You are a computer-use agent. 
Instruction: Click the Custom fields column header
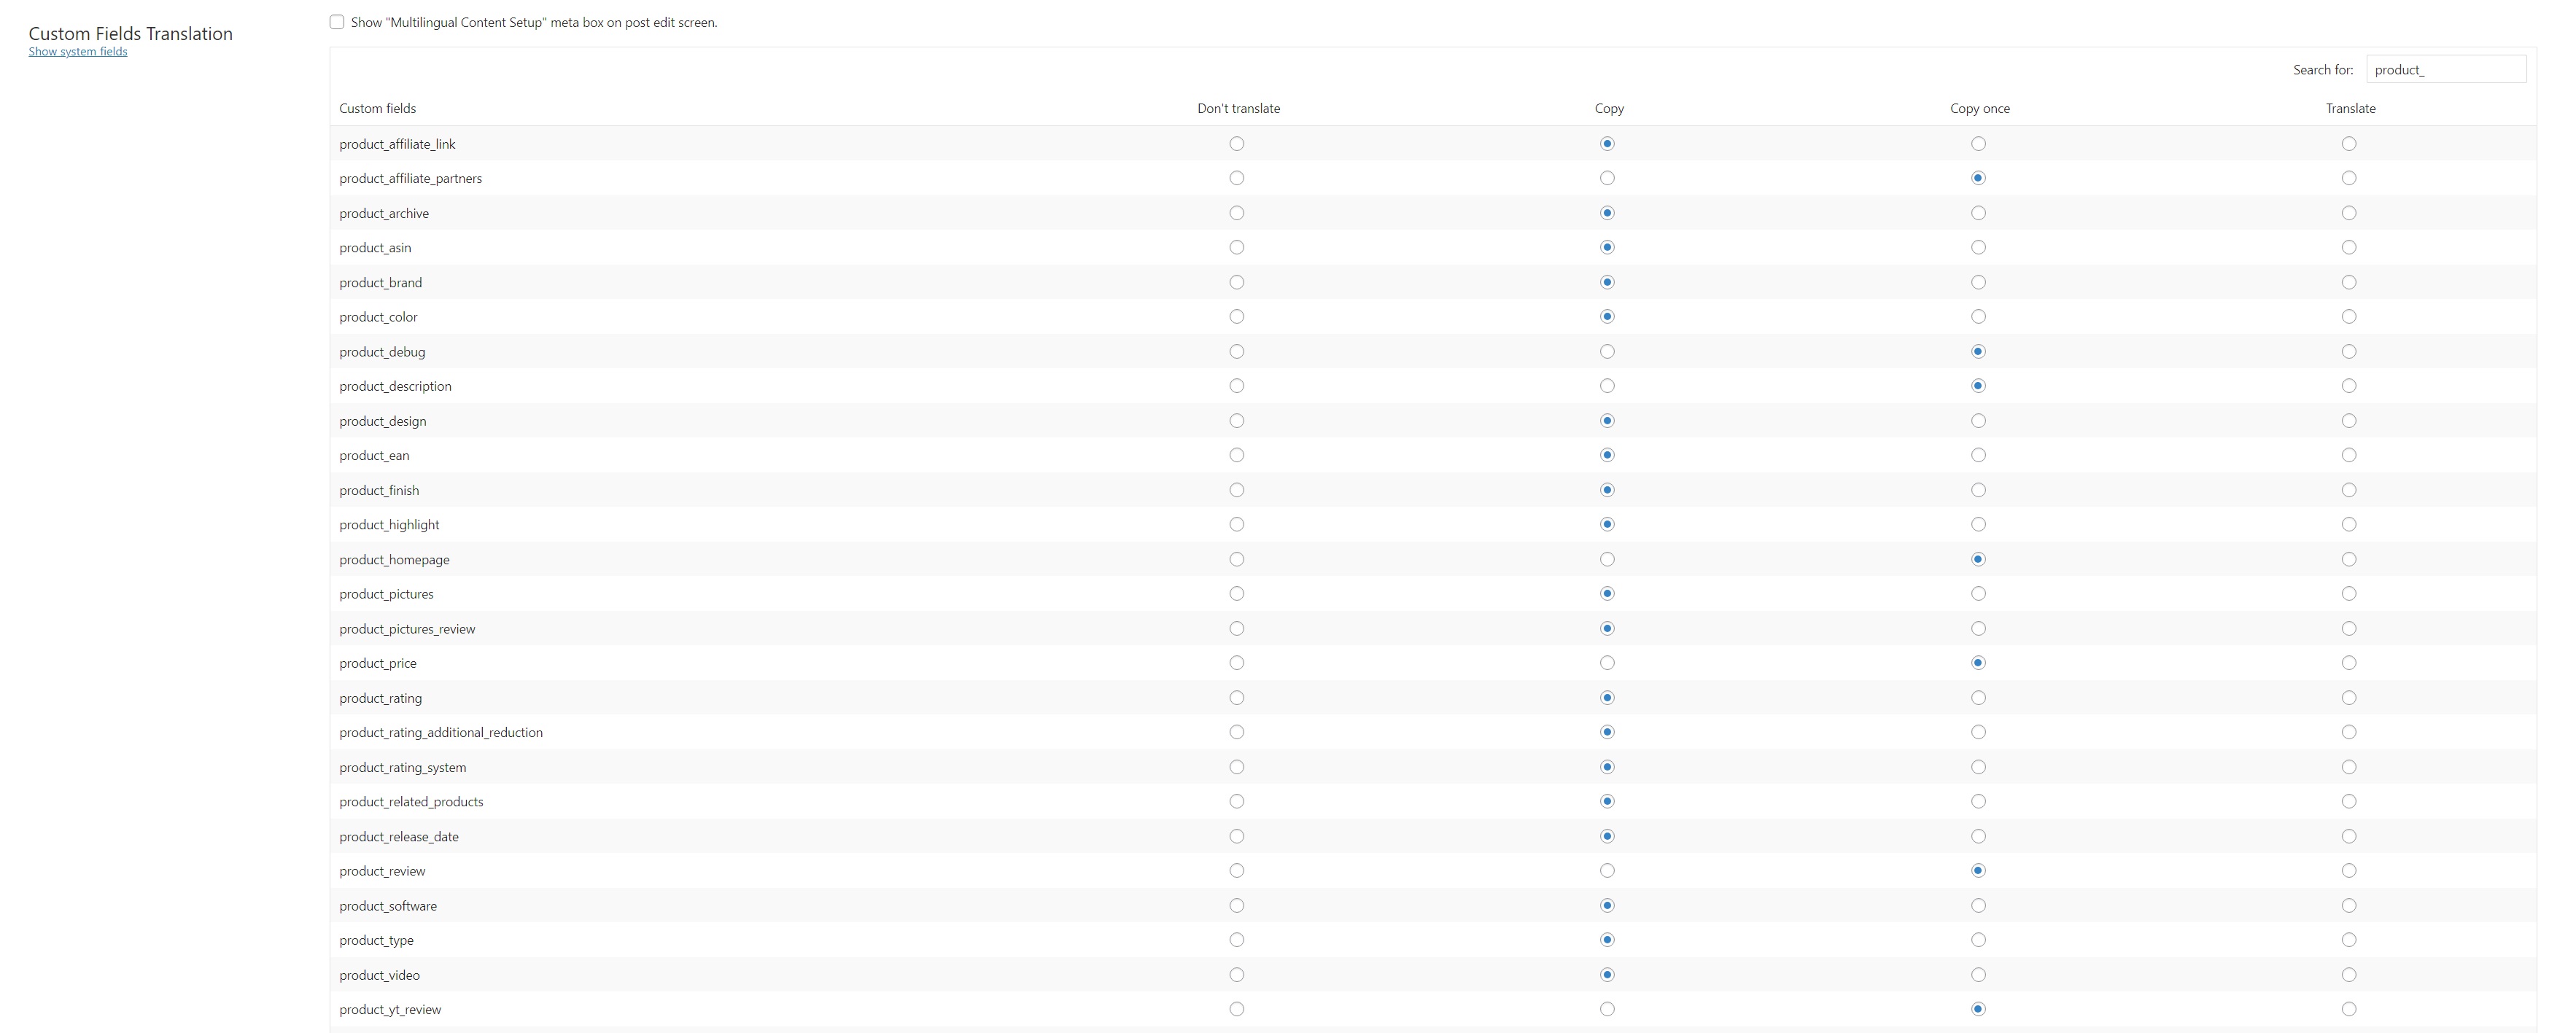pyautogui.click(x=378, y=108)
